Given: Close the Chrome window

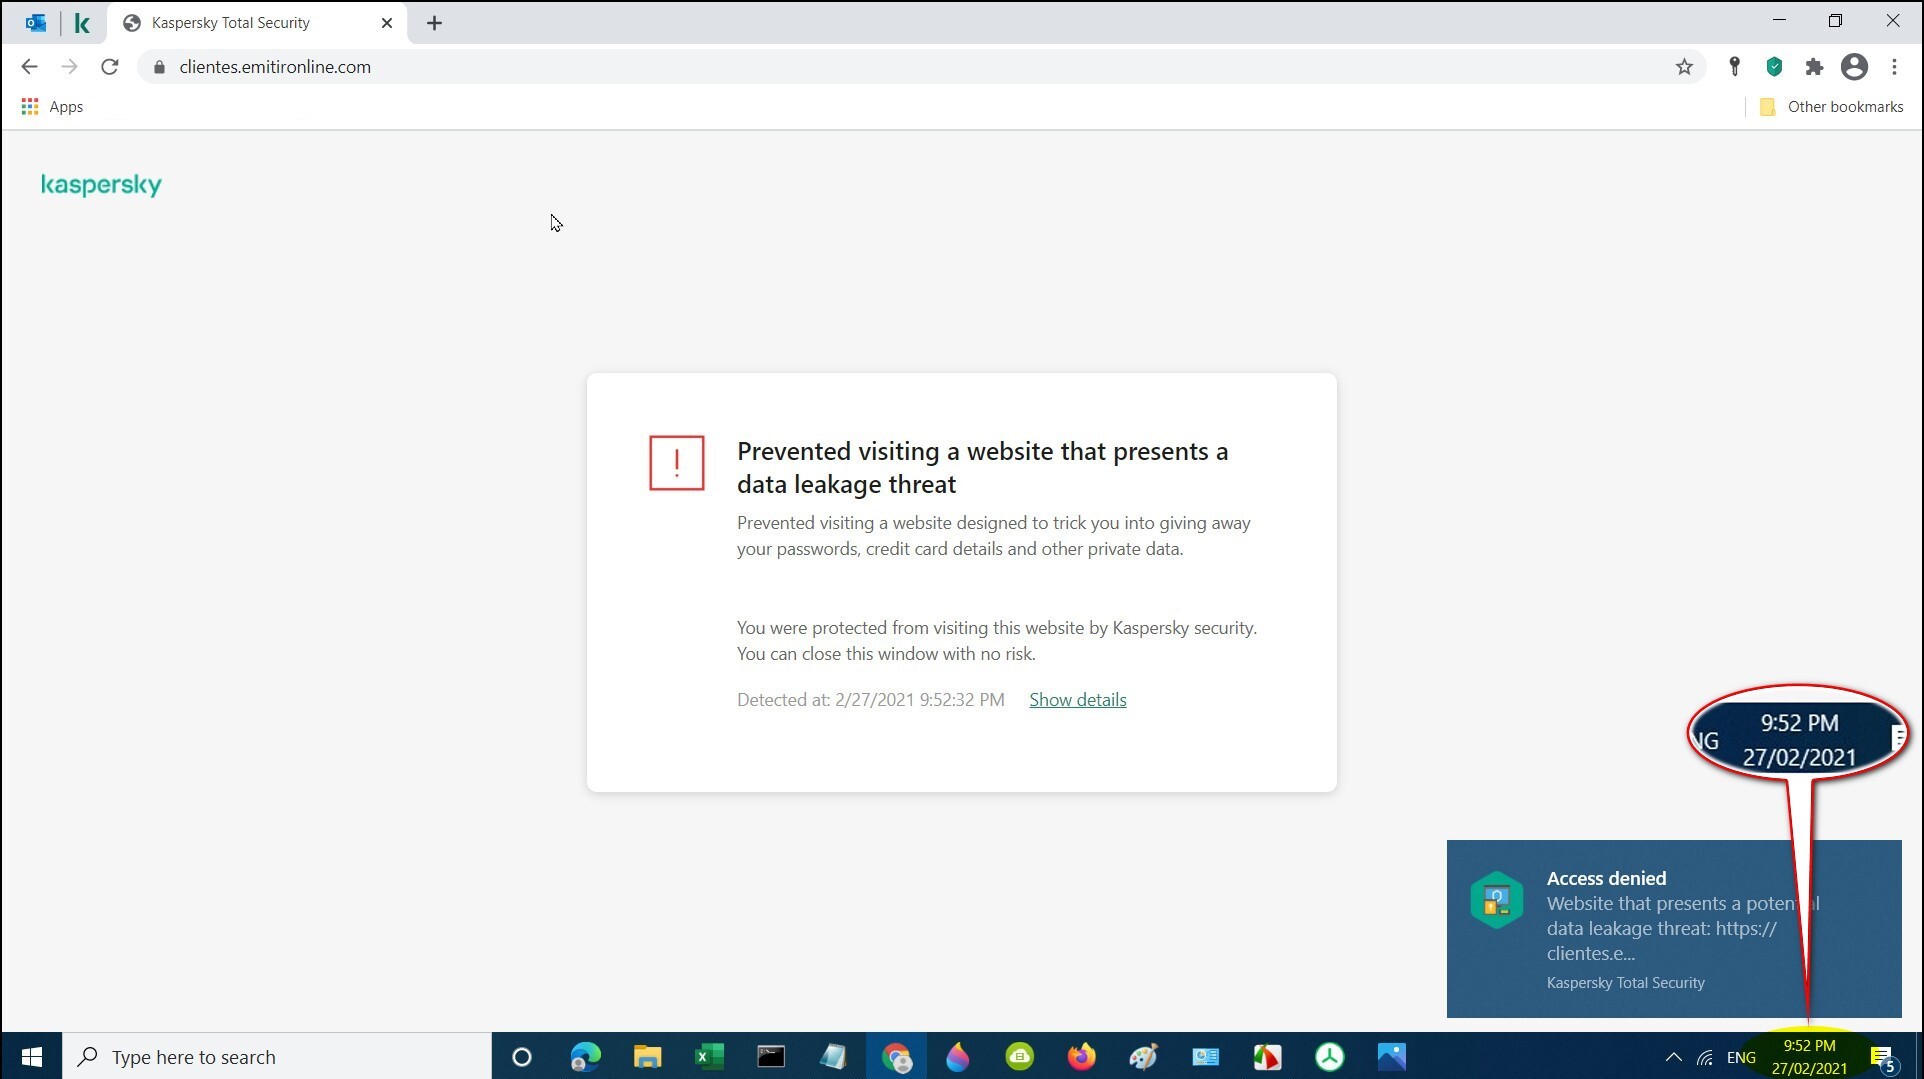Looking at the screenshot, I should click(1893, 20).
